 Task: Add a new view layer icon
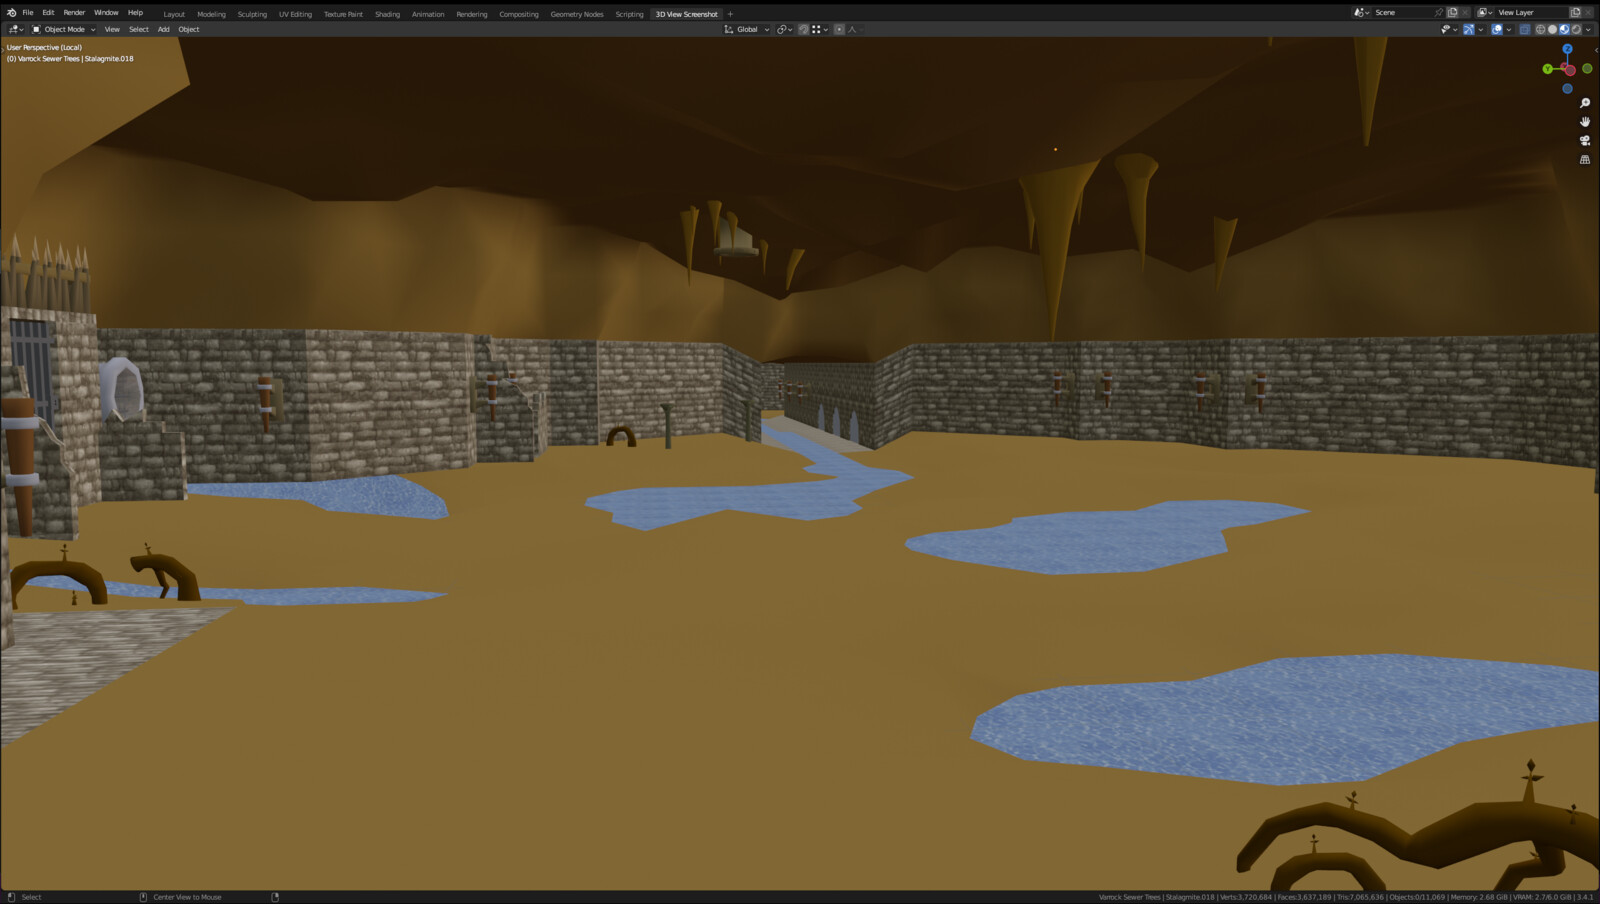tap(1575, 13)
